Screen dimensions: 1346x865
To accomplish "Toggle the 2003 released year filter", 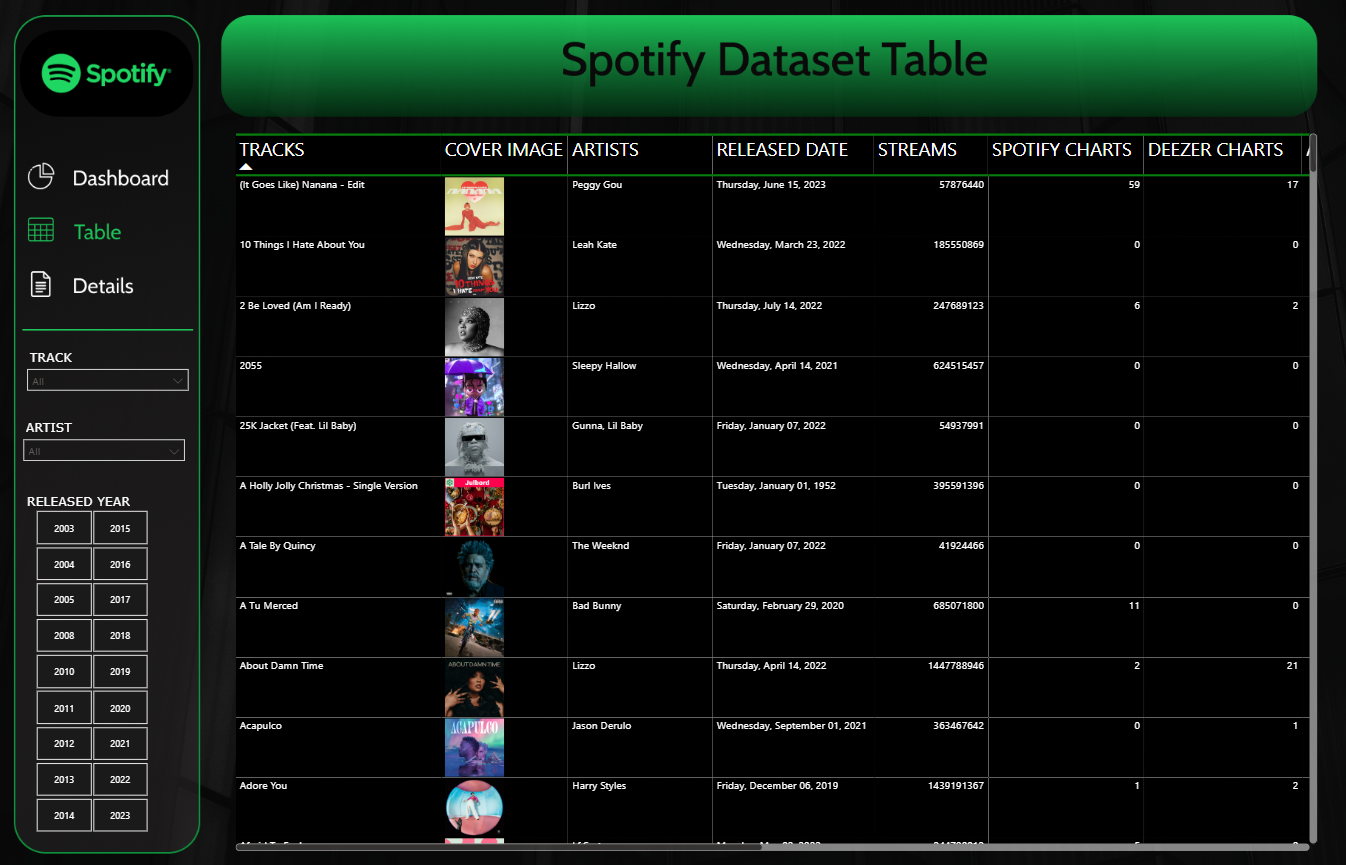I will pos(64,528).
